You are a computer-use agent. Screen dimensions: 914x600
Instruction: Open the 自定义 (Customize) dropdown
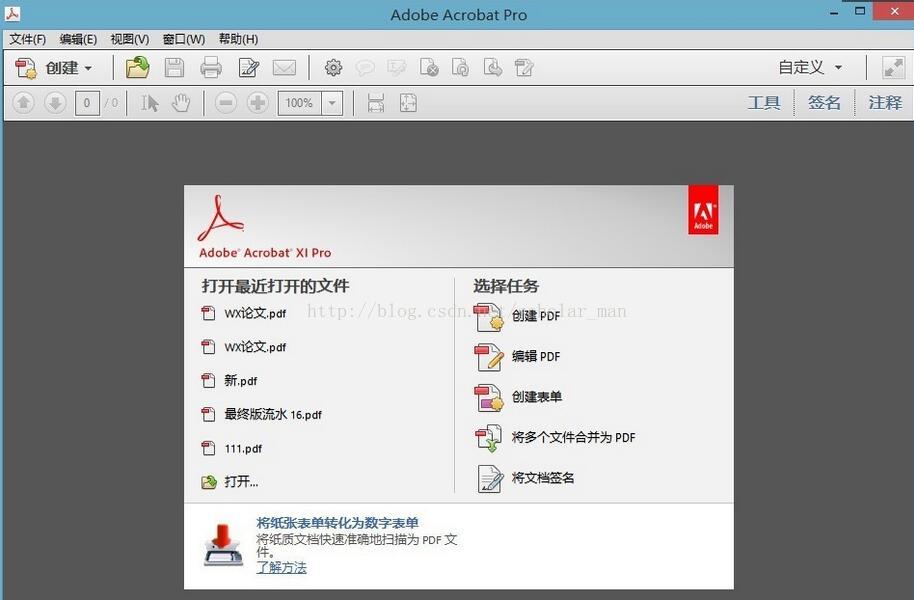tap(810, 68)
